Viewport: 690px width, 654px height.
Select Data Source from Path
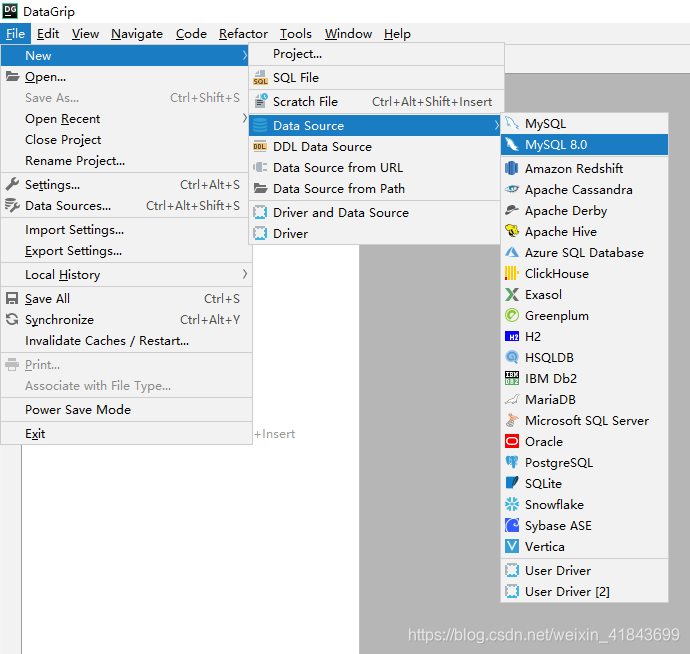[x=374, y=188]
